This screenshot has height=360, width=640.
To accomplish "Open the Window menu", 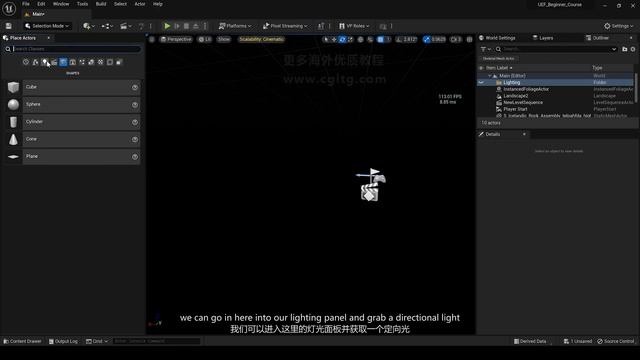I will pyautogui.click(x=61, y=4).
